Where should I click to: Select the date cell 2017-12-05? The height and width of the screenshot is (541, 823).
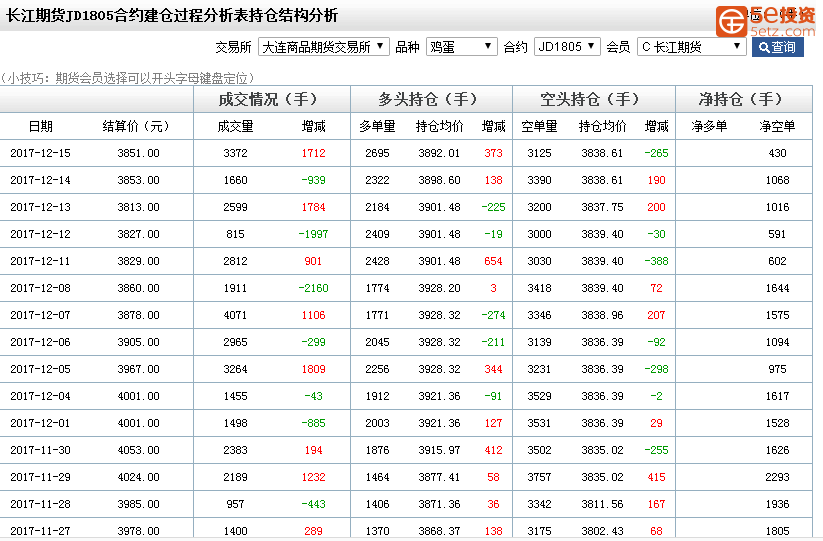[x=40, y=369]
